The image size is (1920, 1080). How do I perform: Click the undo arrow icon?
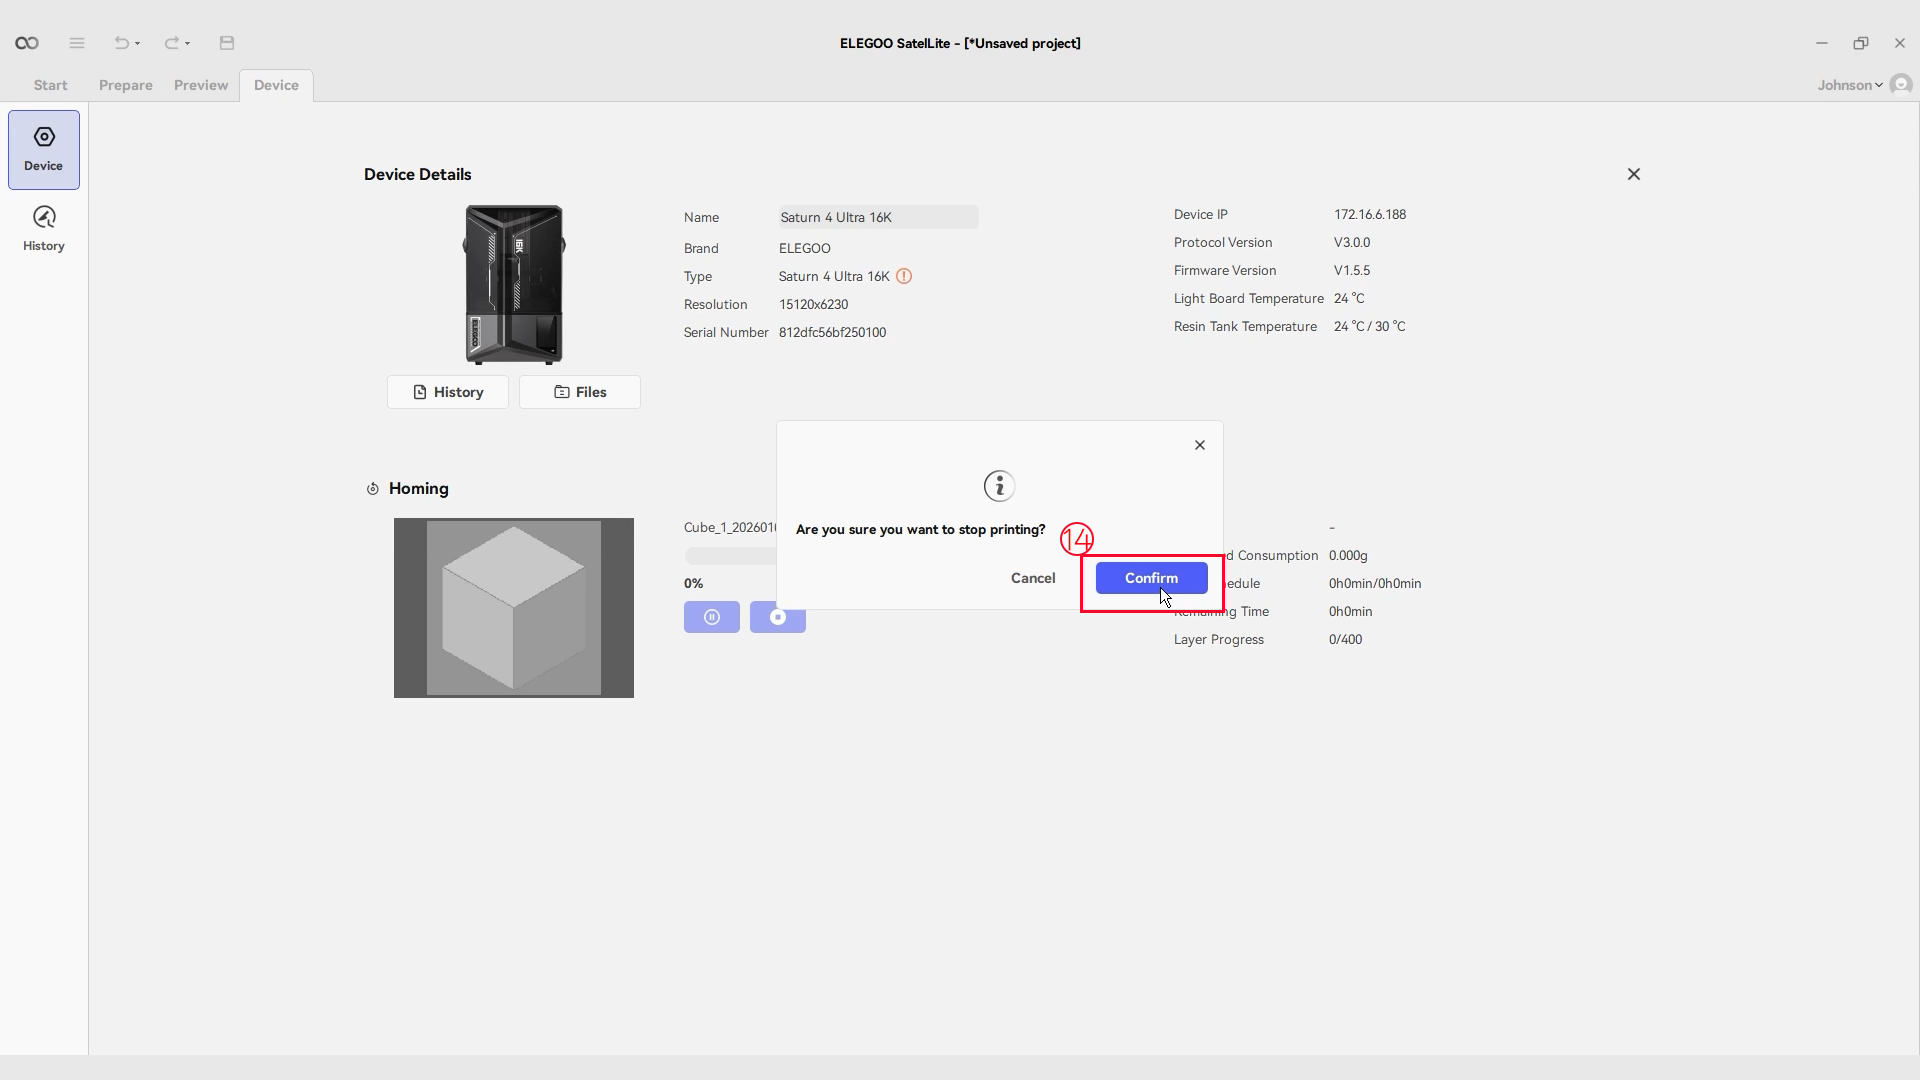click(x=121, y=43)
